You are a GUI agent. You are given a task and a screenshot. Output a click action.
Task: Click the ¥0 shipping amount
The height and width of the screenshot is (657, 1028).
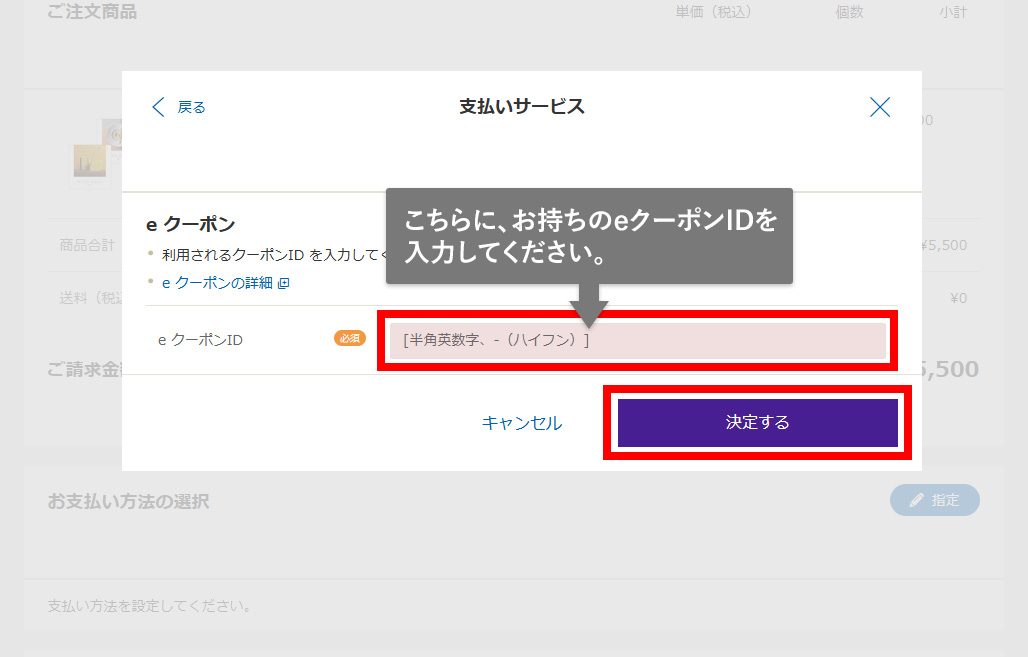click(959, 298)
